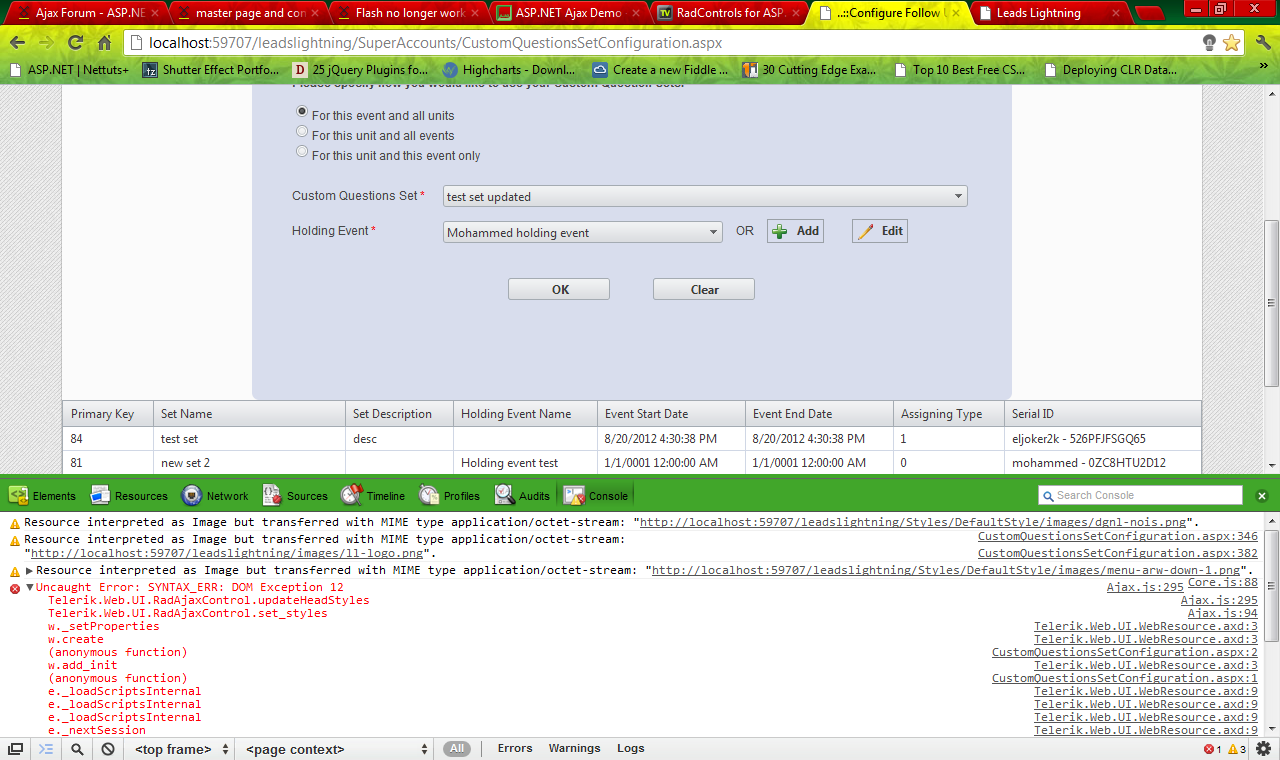
Task: Open the page context selector dropdown
Action: point(336,749)
